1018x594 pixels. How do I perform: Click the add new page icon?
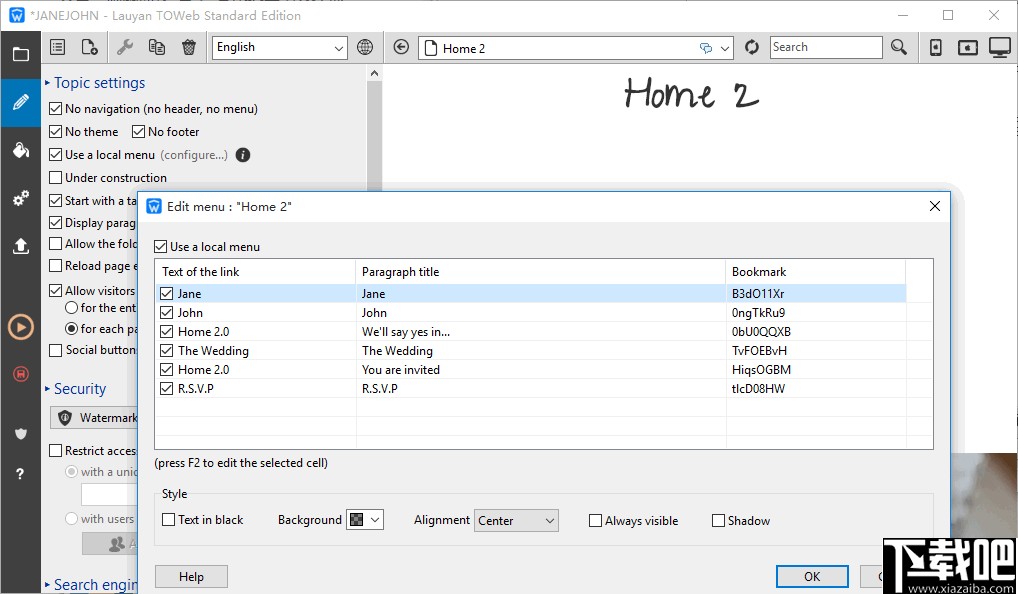[89, 47]
